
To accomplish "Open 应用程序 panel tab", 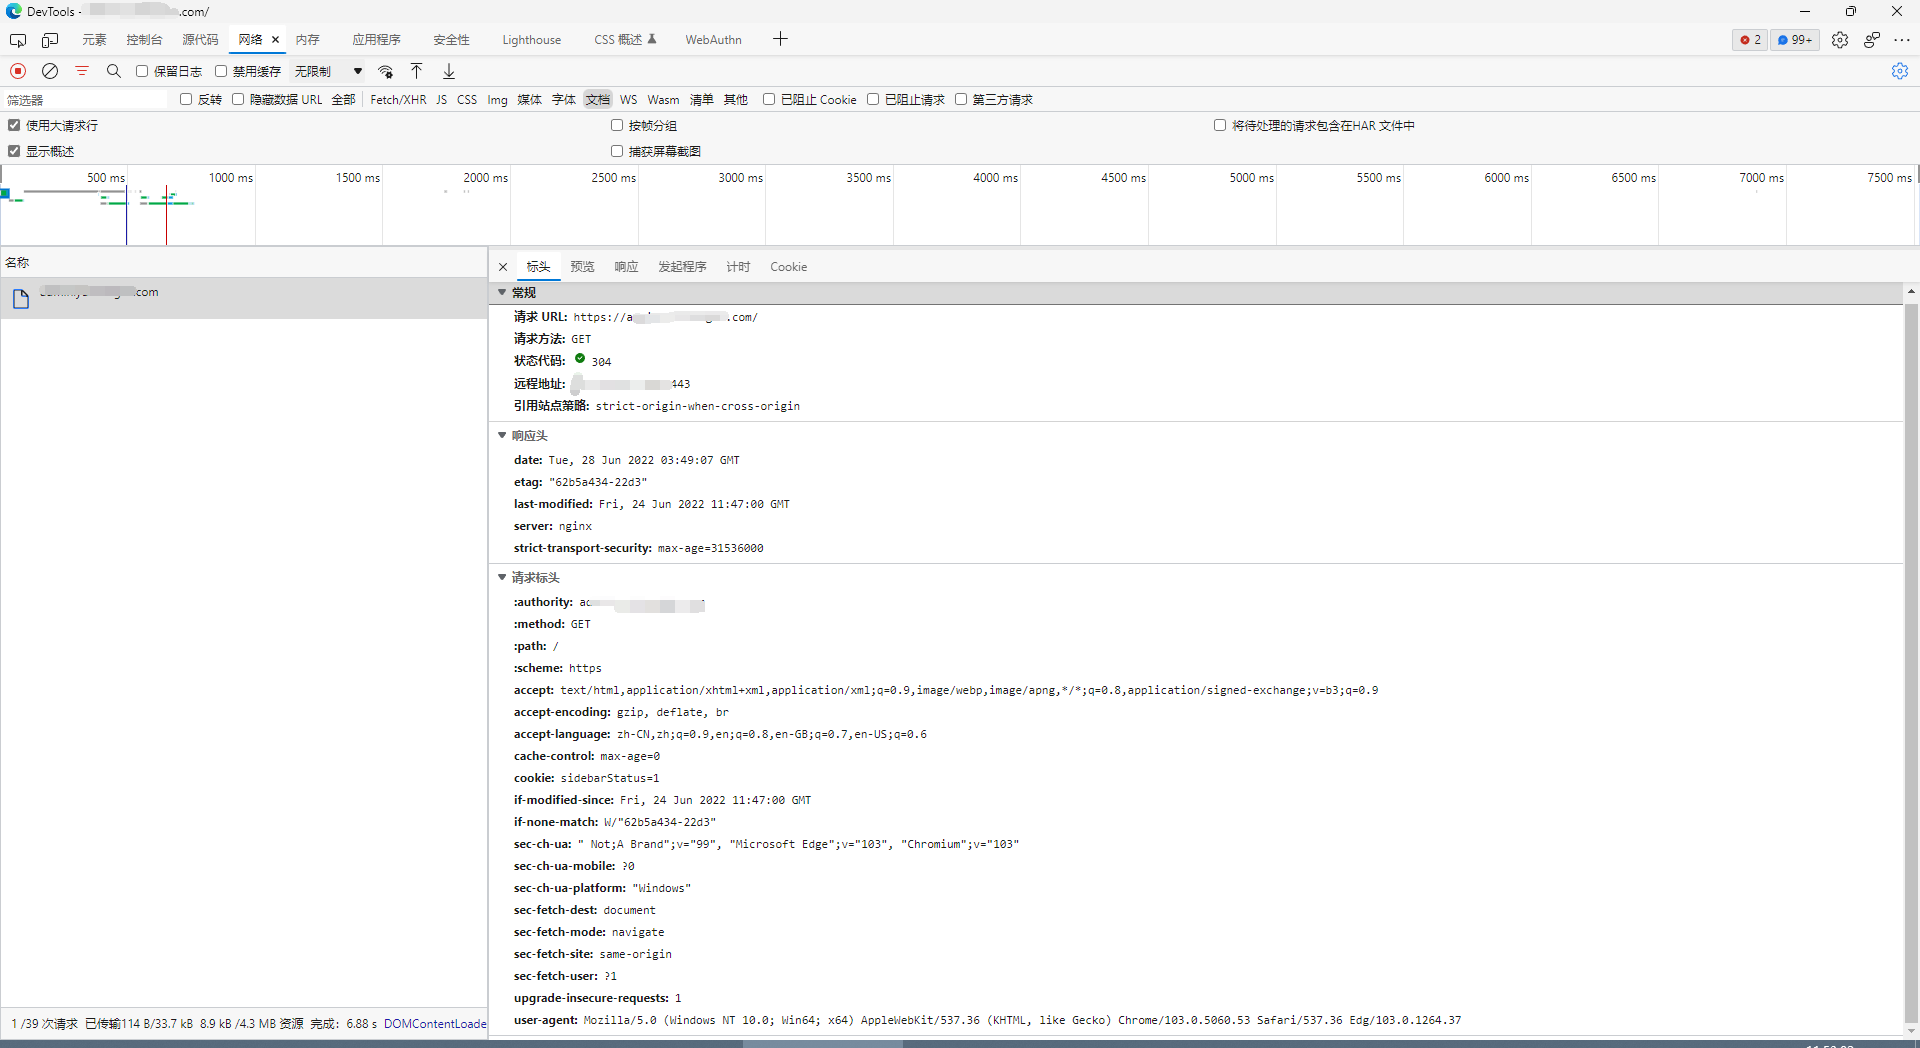I will click(x=376, y=40).
